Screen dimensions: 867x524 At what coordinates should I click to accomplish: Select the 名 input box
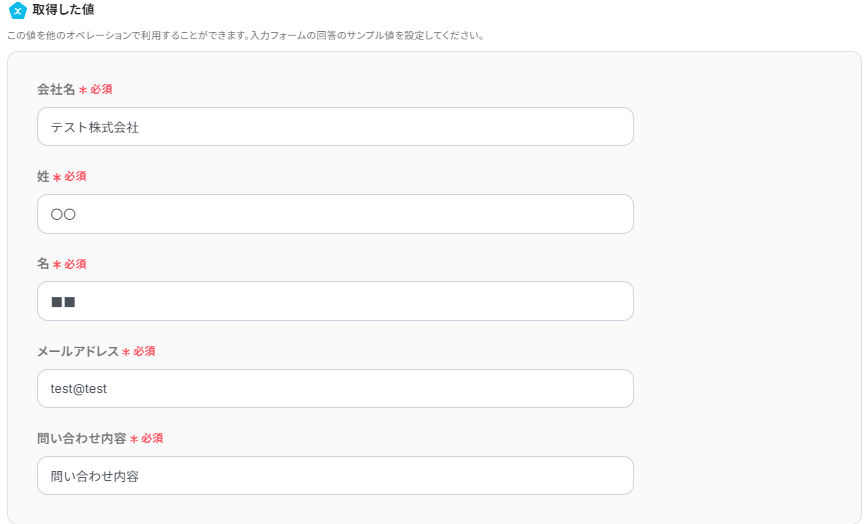[x=335, y=301]
